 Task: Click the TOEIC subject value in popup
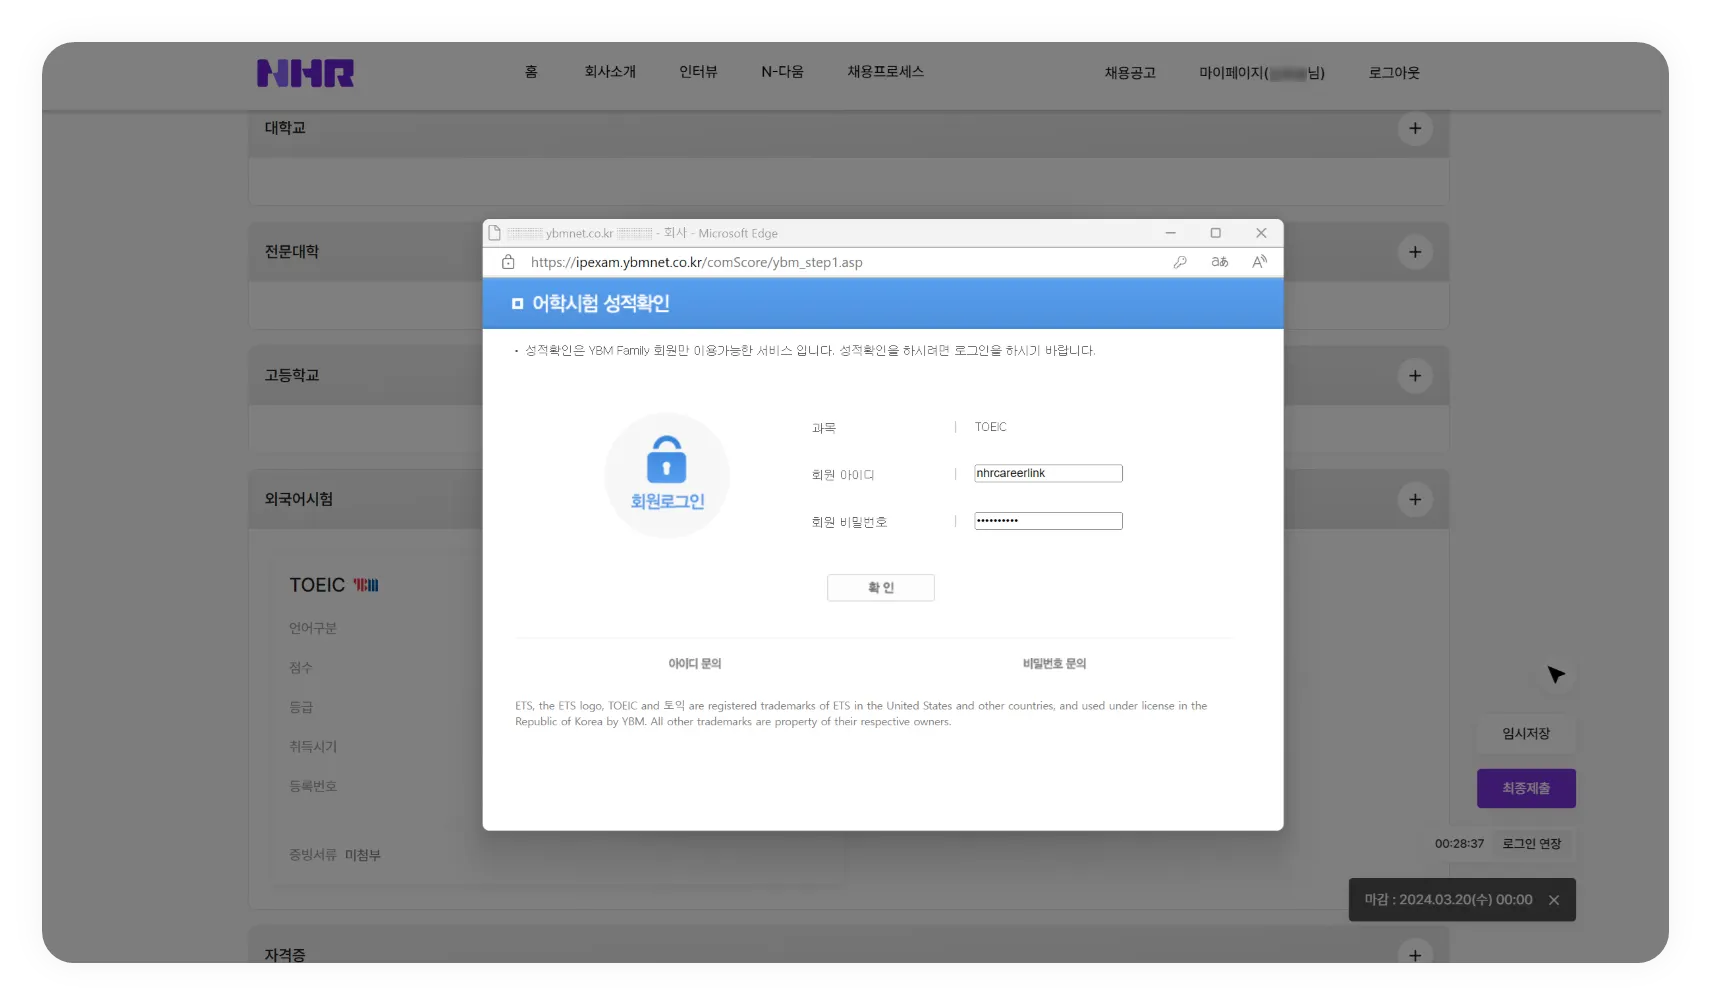click(991, 427)
